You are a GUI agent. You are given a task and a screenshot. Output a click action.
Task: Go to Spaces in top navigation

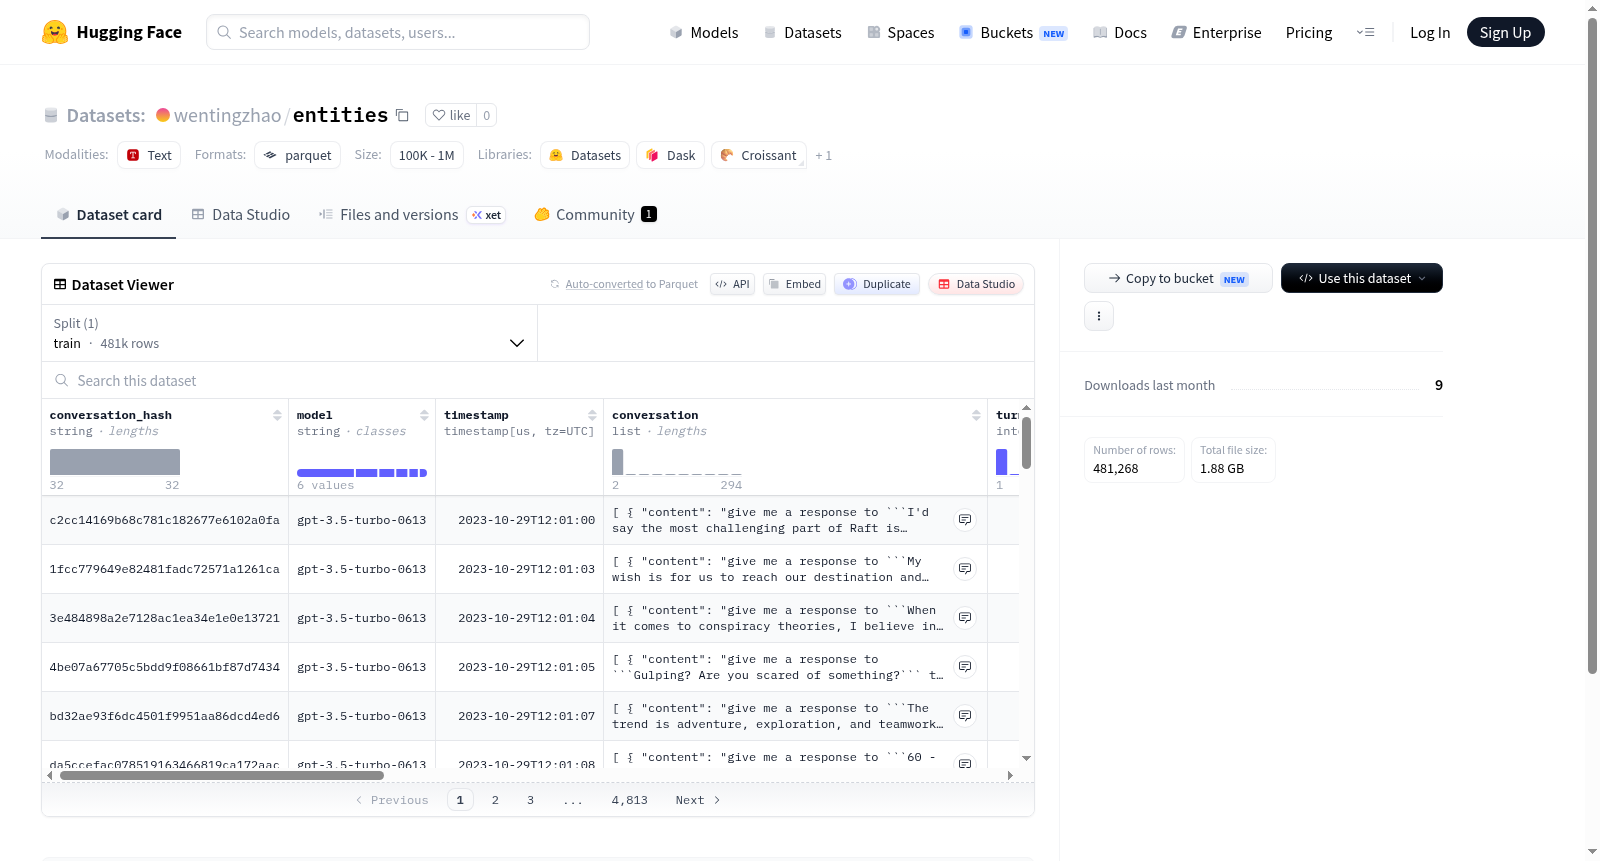[900, 33]
